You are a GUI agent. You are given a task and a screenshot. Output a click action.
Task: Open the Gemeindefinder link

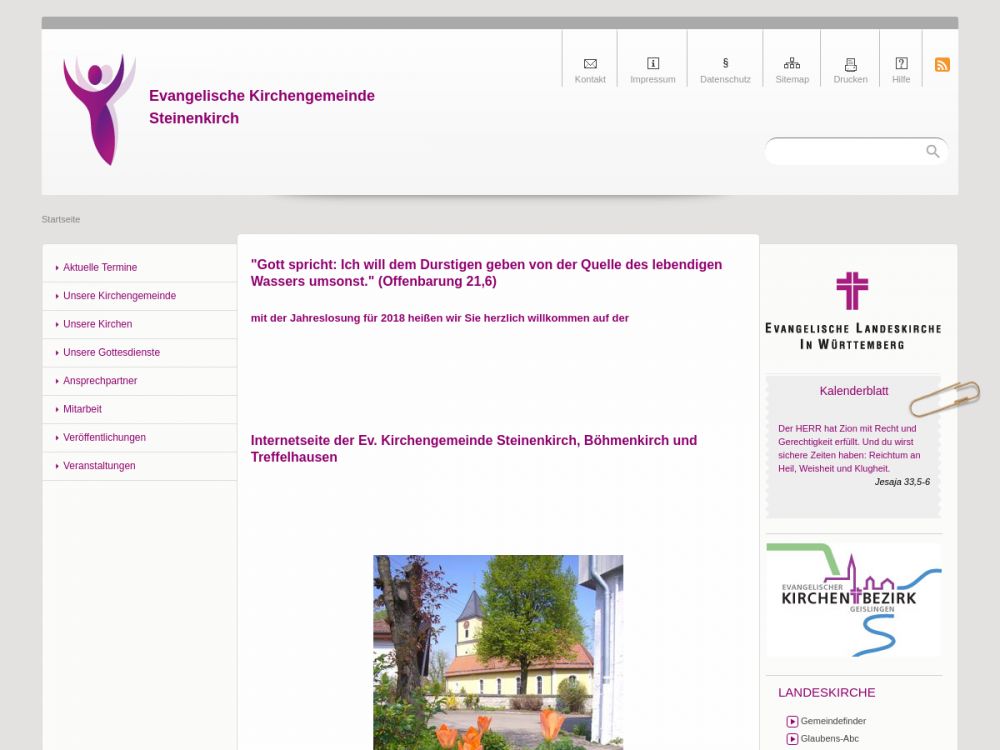pos(833,721)
